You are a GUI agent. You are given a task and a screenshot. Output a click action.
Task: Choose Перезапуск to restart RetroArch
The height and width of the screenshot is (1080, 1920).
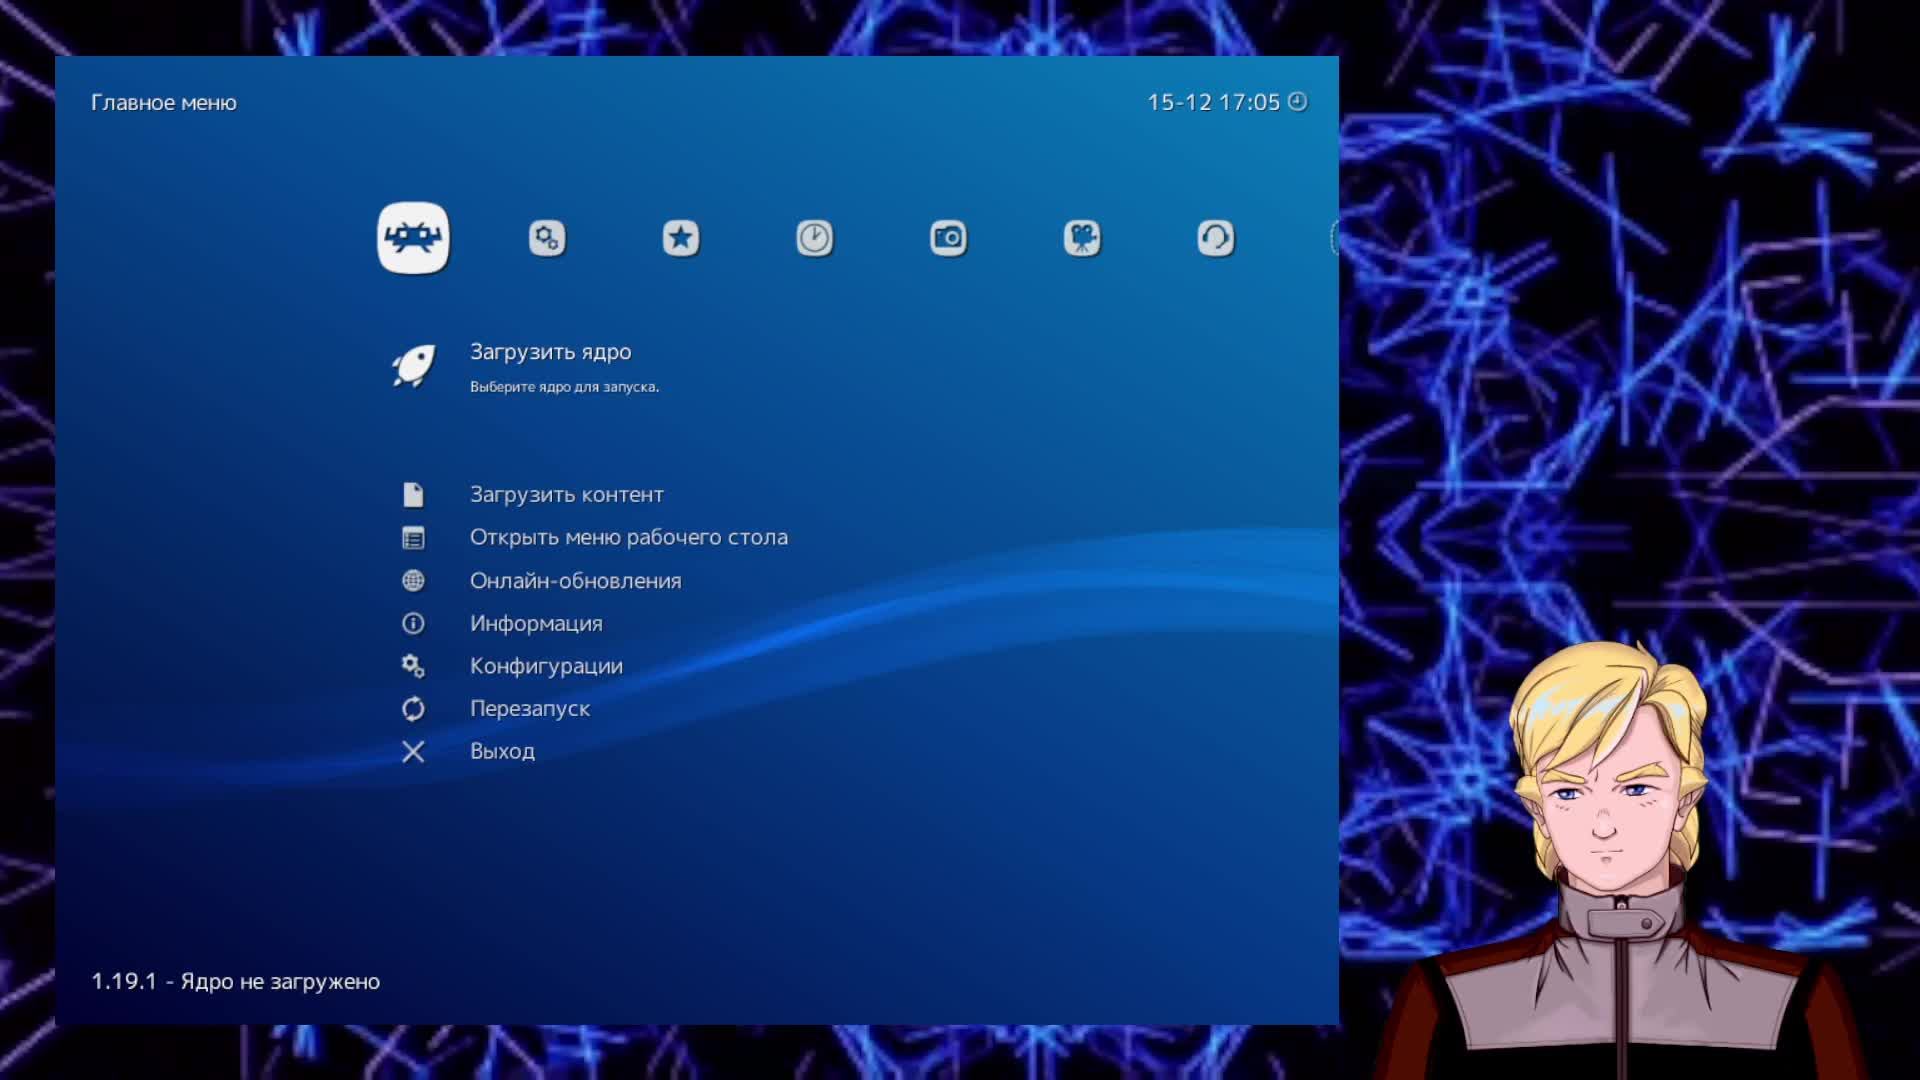click(529, 709)
